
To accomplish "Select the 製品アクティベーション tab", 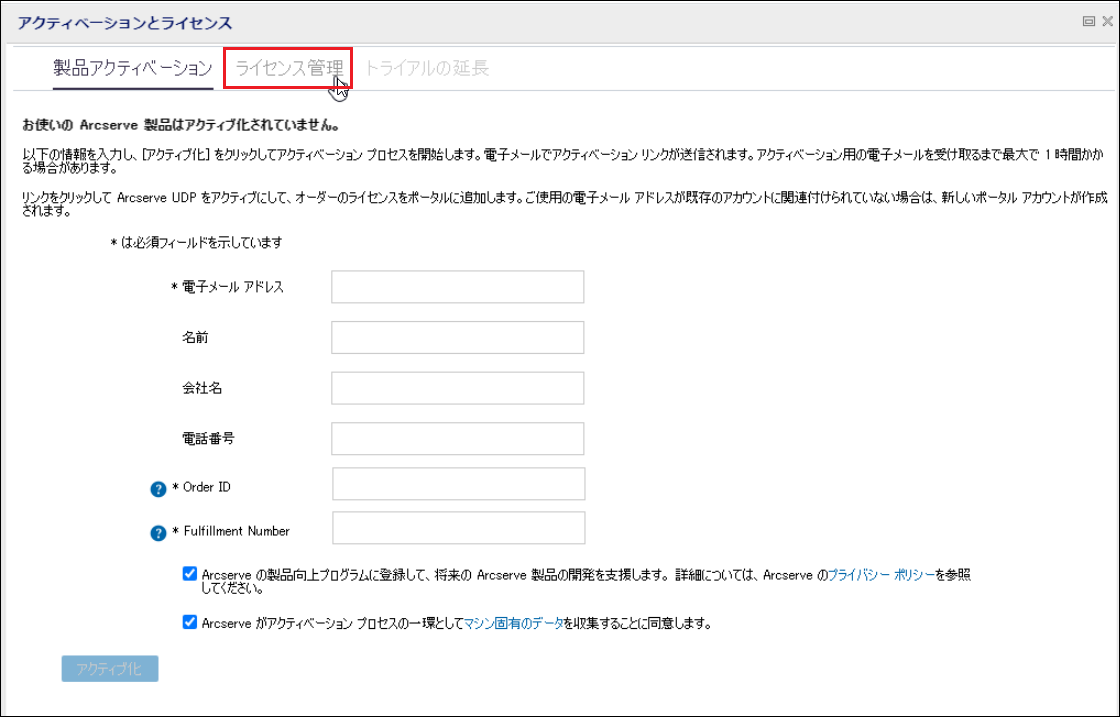I will (132, 68).
